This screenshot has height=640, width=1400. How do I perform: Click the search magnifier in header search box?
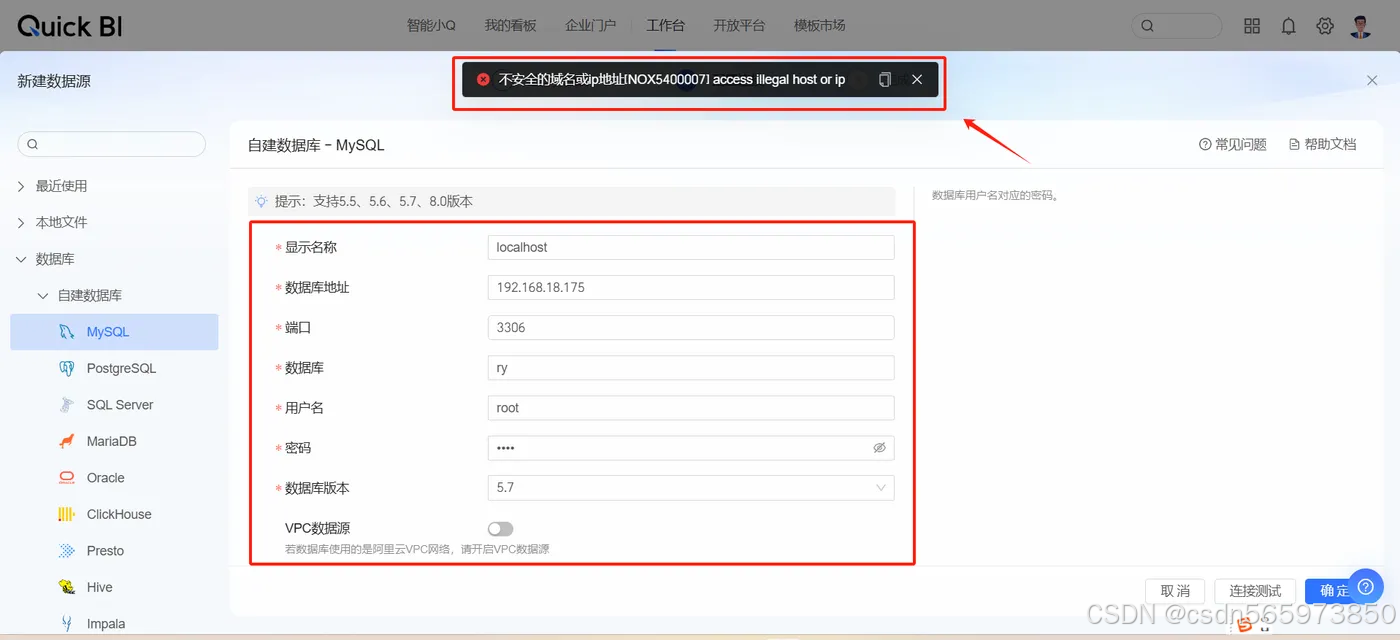[1148, 26]
